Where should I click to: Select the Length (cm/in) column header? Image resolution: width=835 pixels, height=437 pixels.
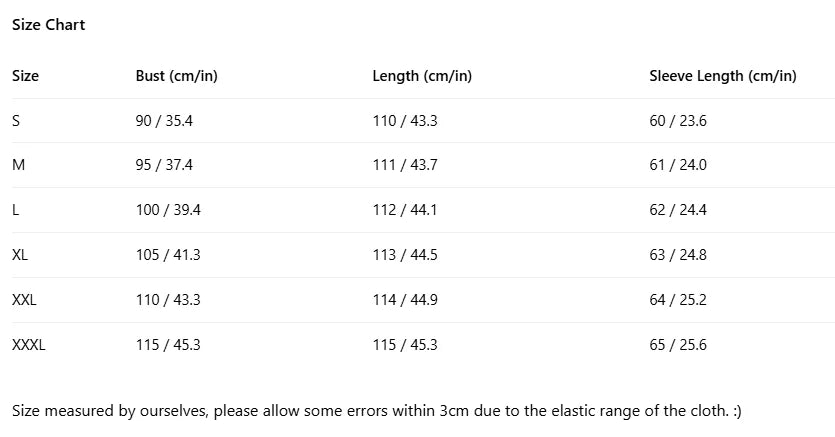click(x=422, y=76)
